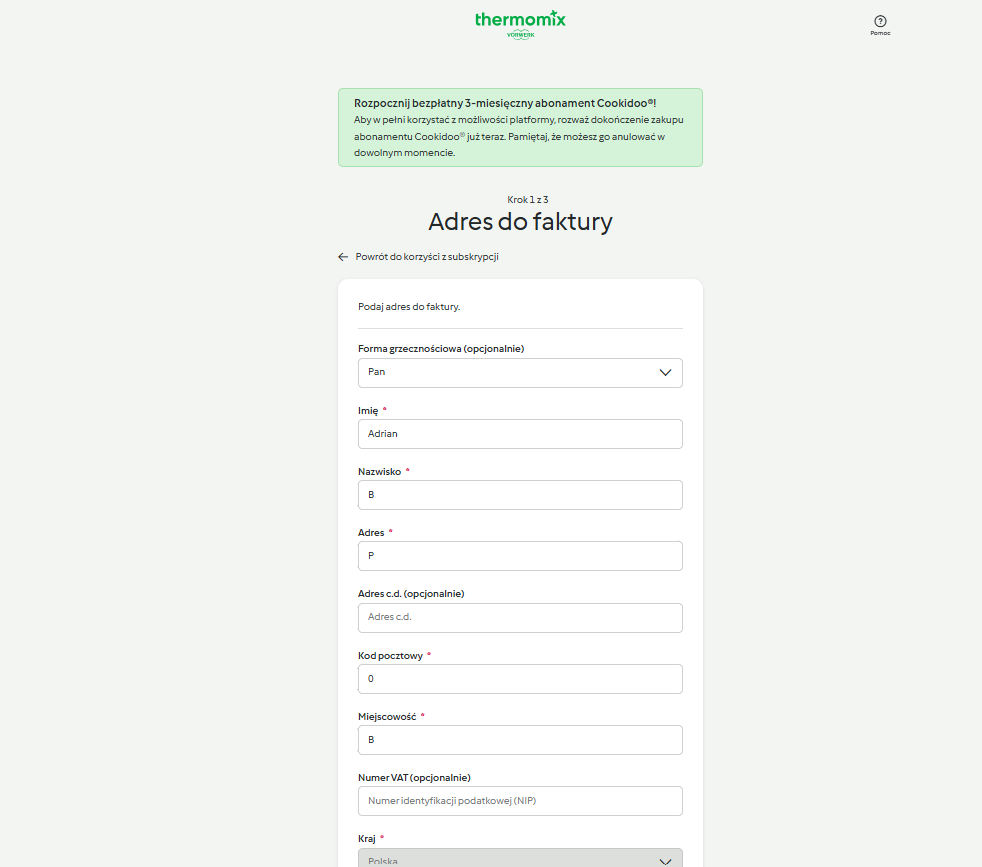The height and width of the screenshot is (867, 982).
Task: Open the Pomoc help icon
Action: coord(880,25)
